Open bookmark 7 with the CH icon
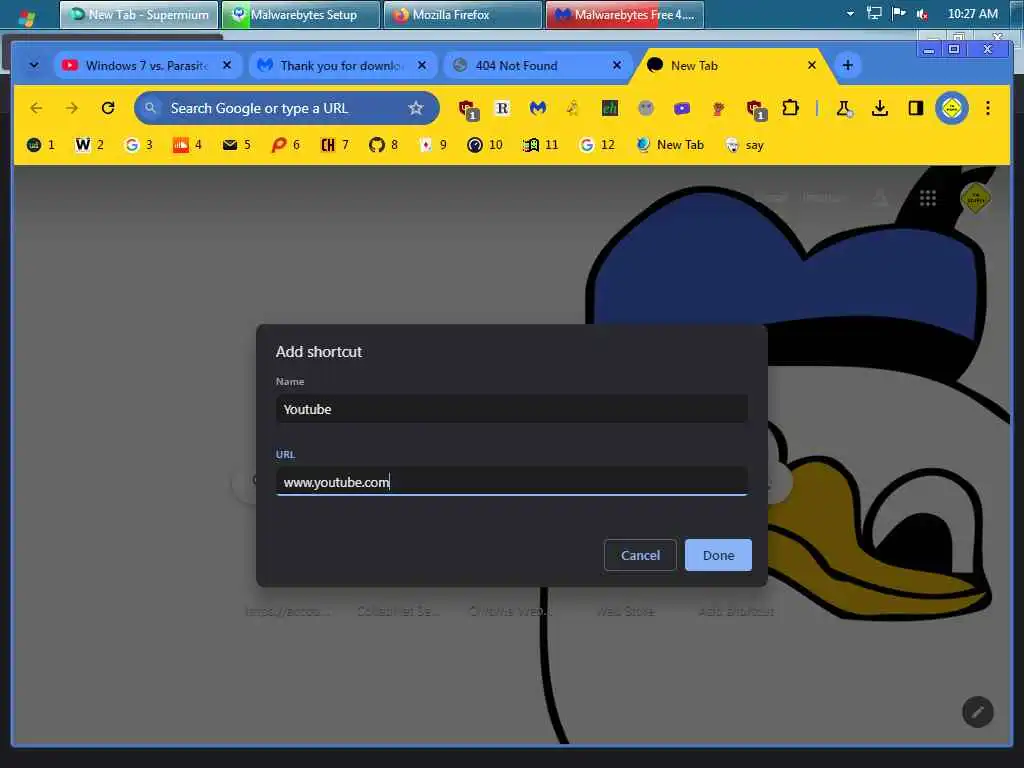The height and width of the screenshot is (768, 1024). tap(334, 145)
